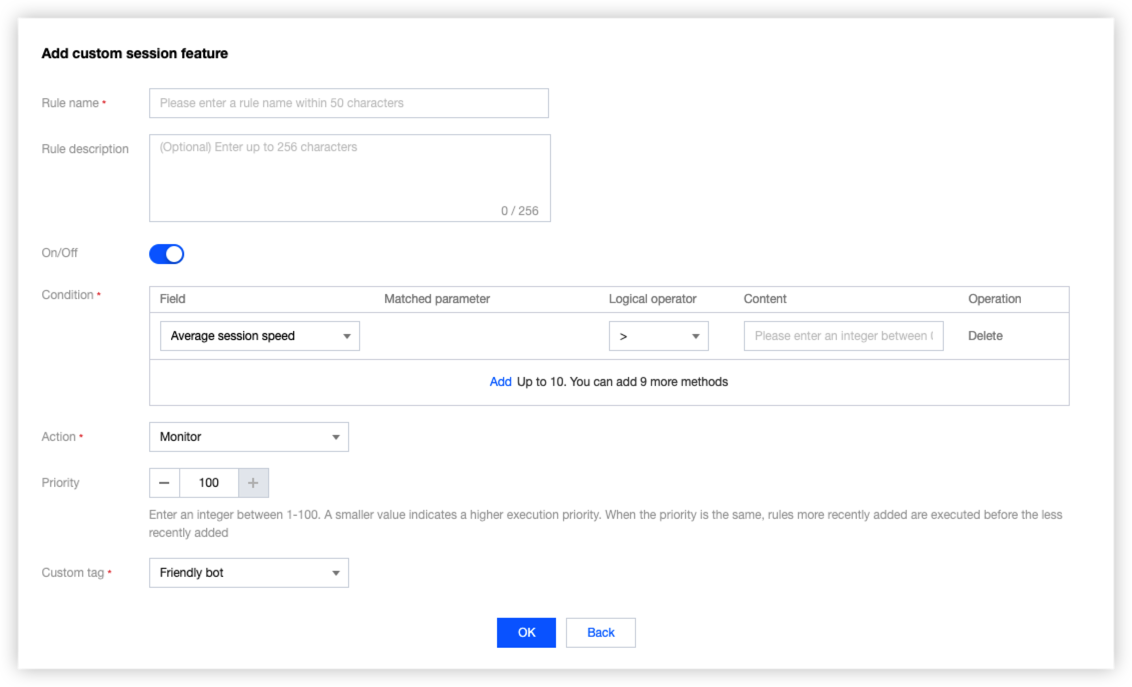The width and height of the screenshot is (1132, 687).
Task: Add another condition method
Action: point(500,382)
